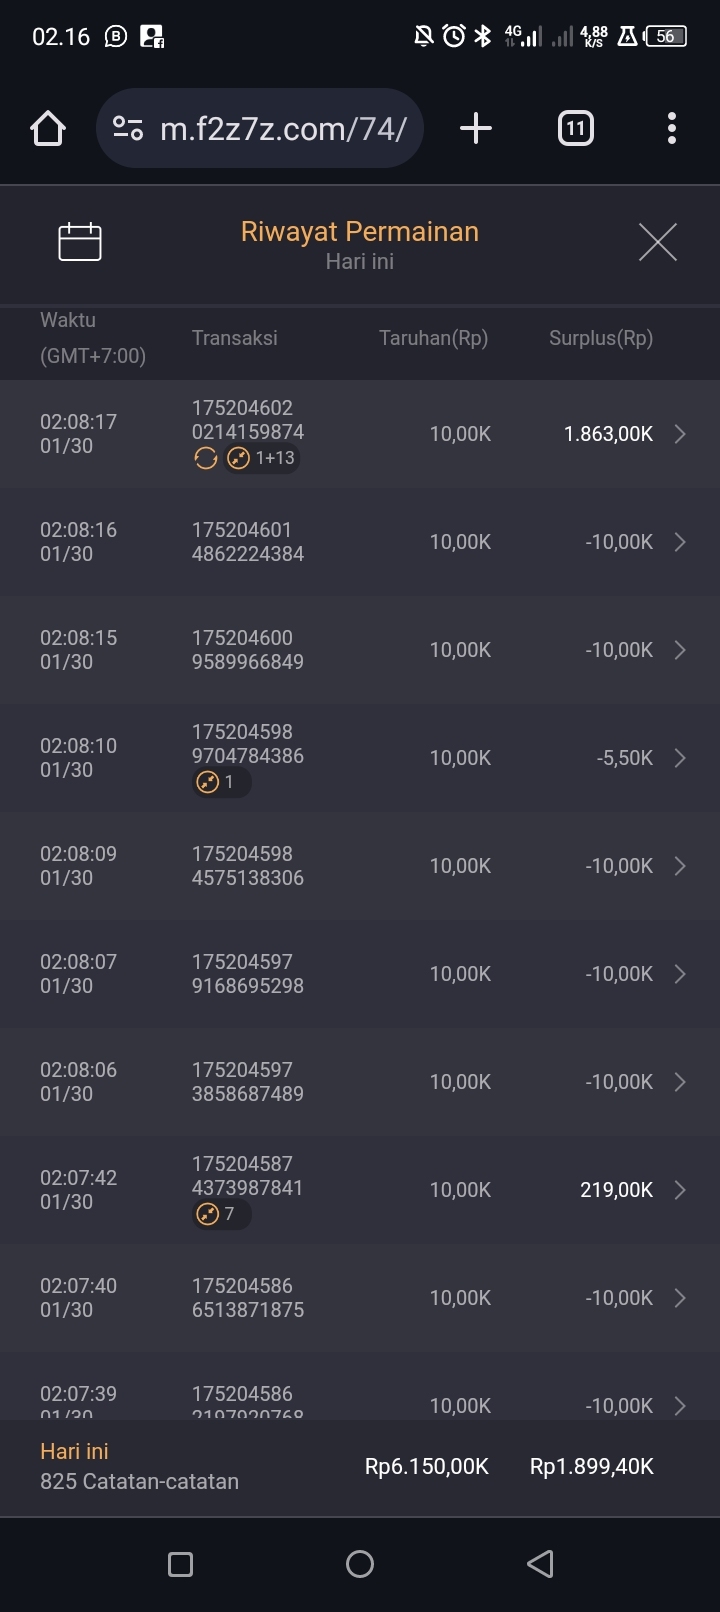Viewport: 720px width, 1612px height.
Task: Tap the Android home circle button
Action: 360,1564
